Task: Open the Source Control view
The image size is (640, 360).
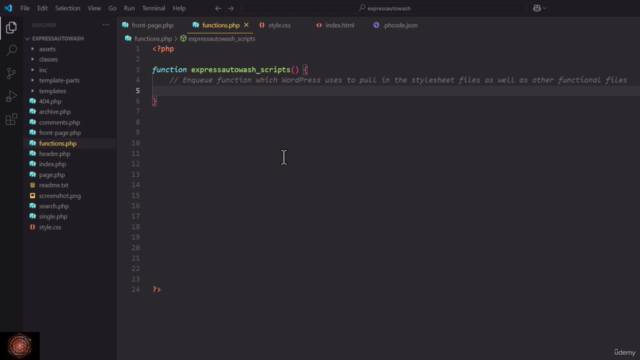Action: (11, 73)
